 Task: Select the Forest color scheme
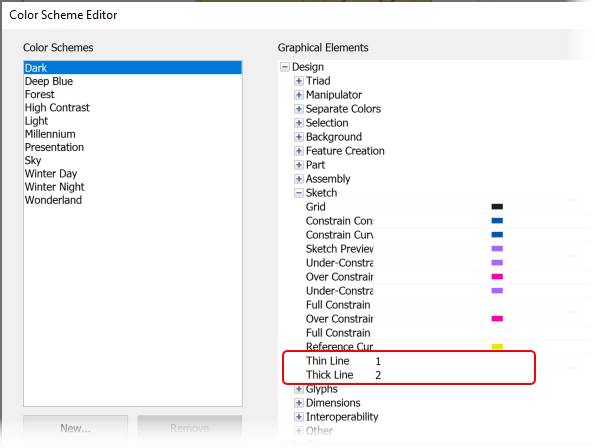pos(132,94)
